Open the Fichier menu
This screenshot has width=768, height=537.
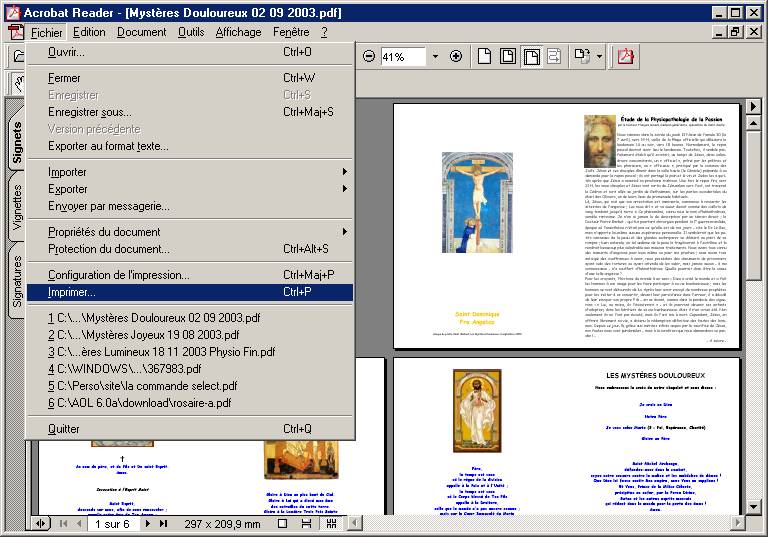(x=47, y=33)
